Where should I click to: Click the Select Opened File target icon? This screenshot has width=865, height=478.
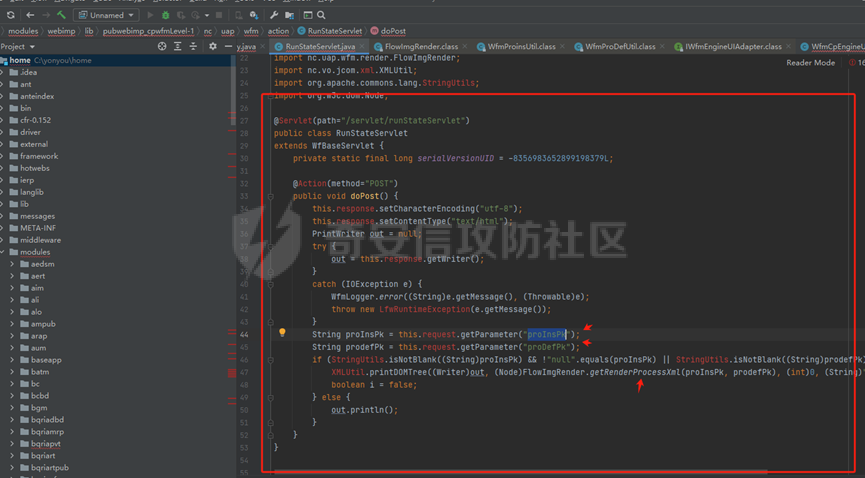tap(162, 46)
